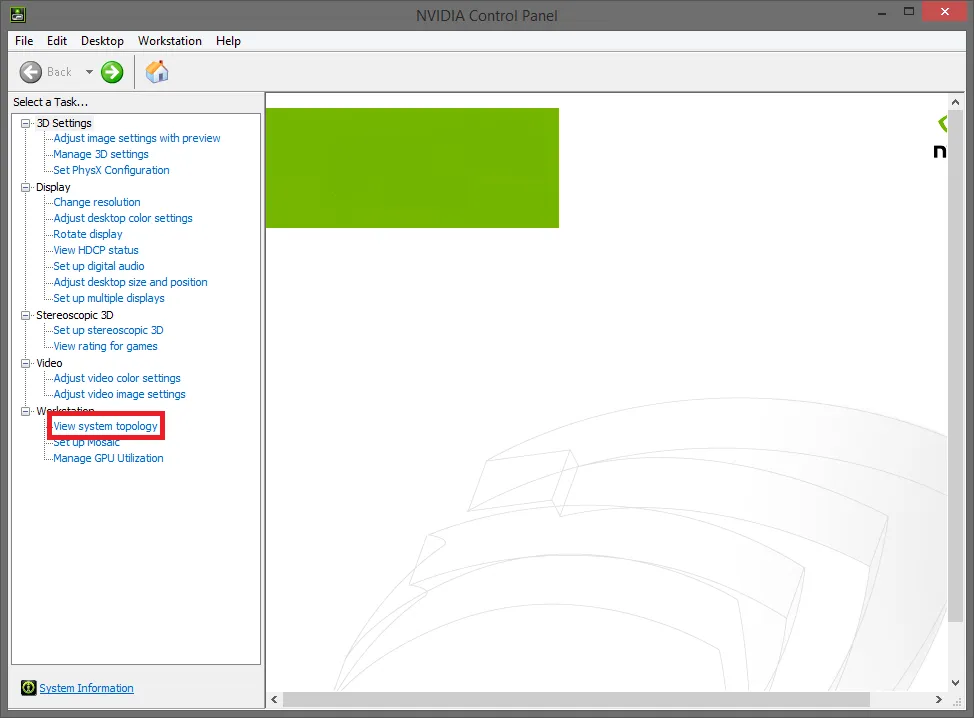
Task: Click the vertical scrollbar up arrow
Action: (x=957, y=103)
